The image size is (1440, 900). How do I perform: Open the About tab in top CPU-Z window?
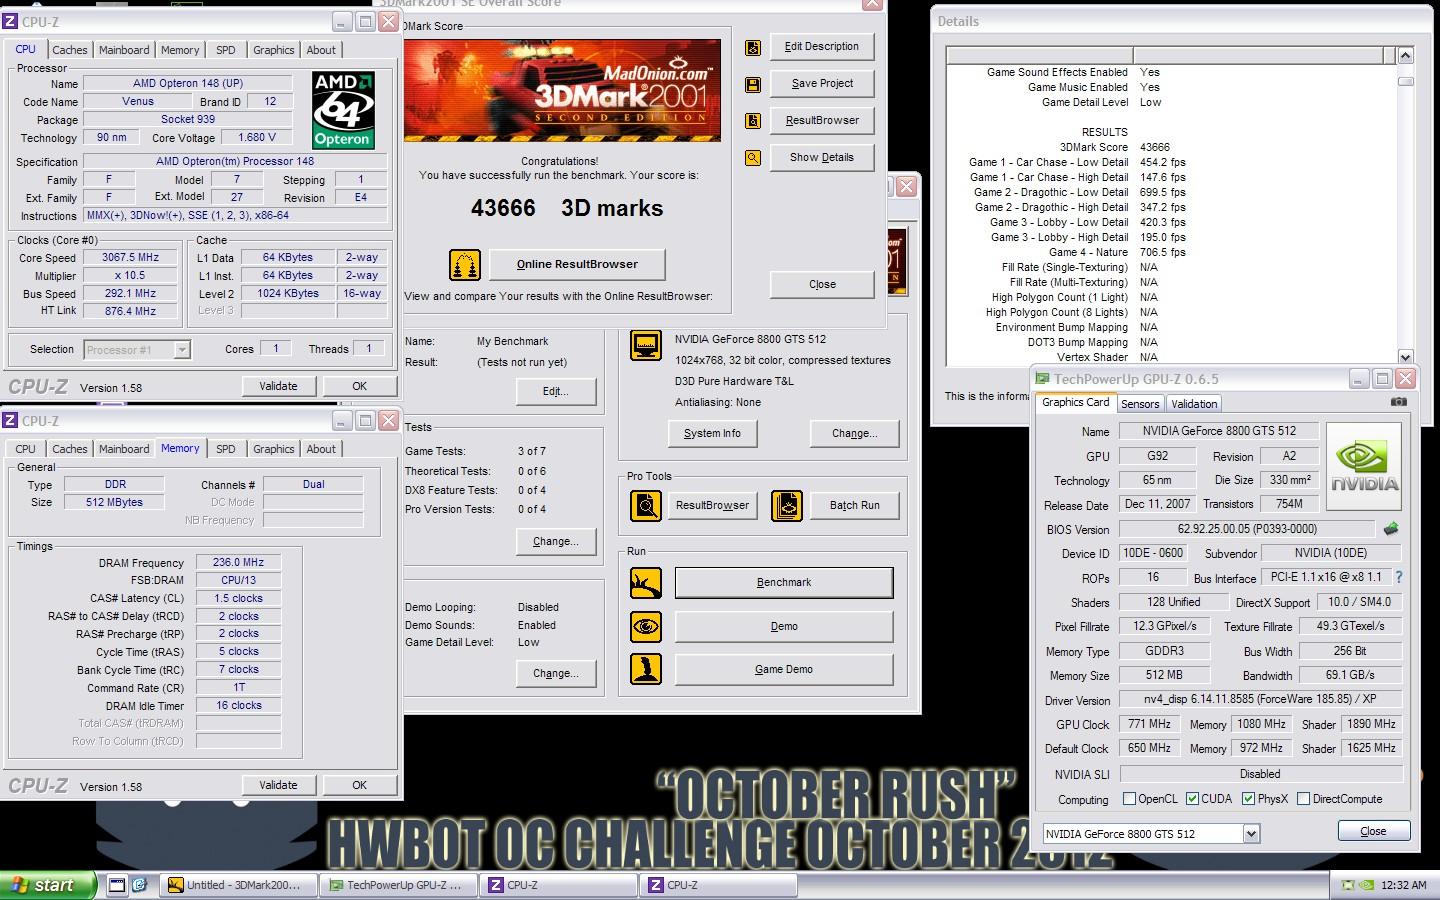321,50
